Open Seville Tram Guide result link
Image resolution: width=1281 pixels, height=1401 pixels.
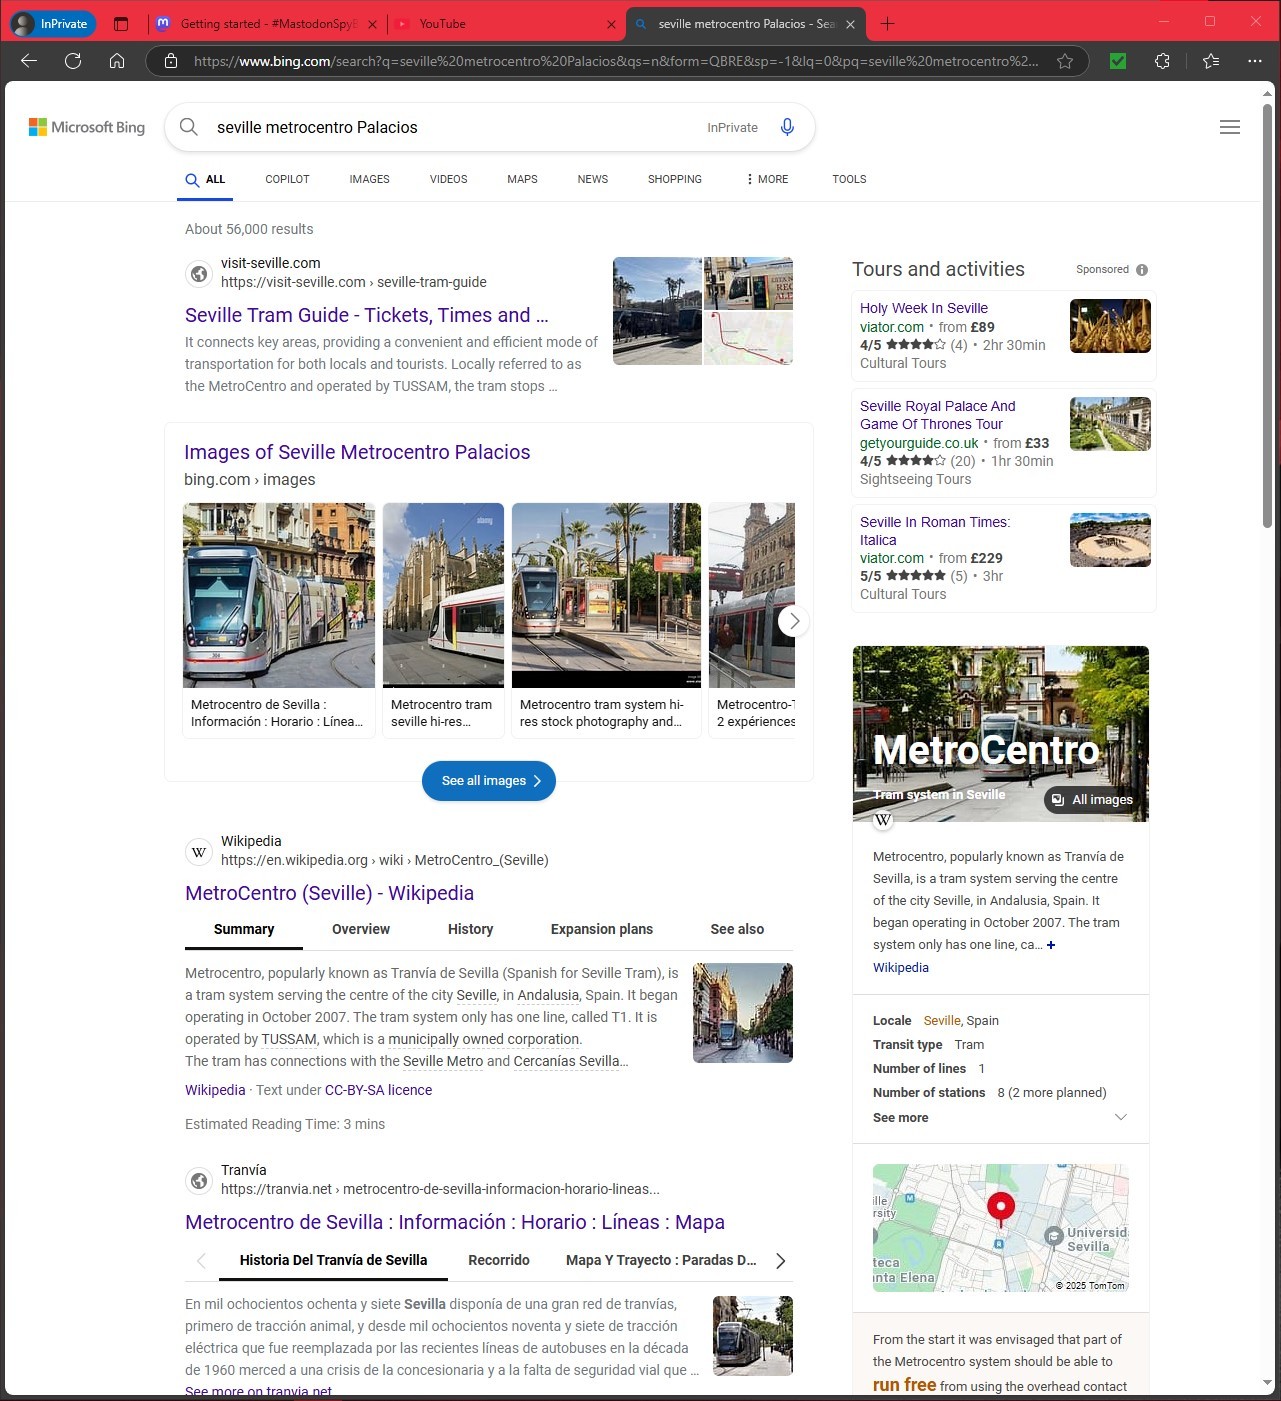(367, 315)
